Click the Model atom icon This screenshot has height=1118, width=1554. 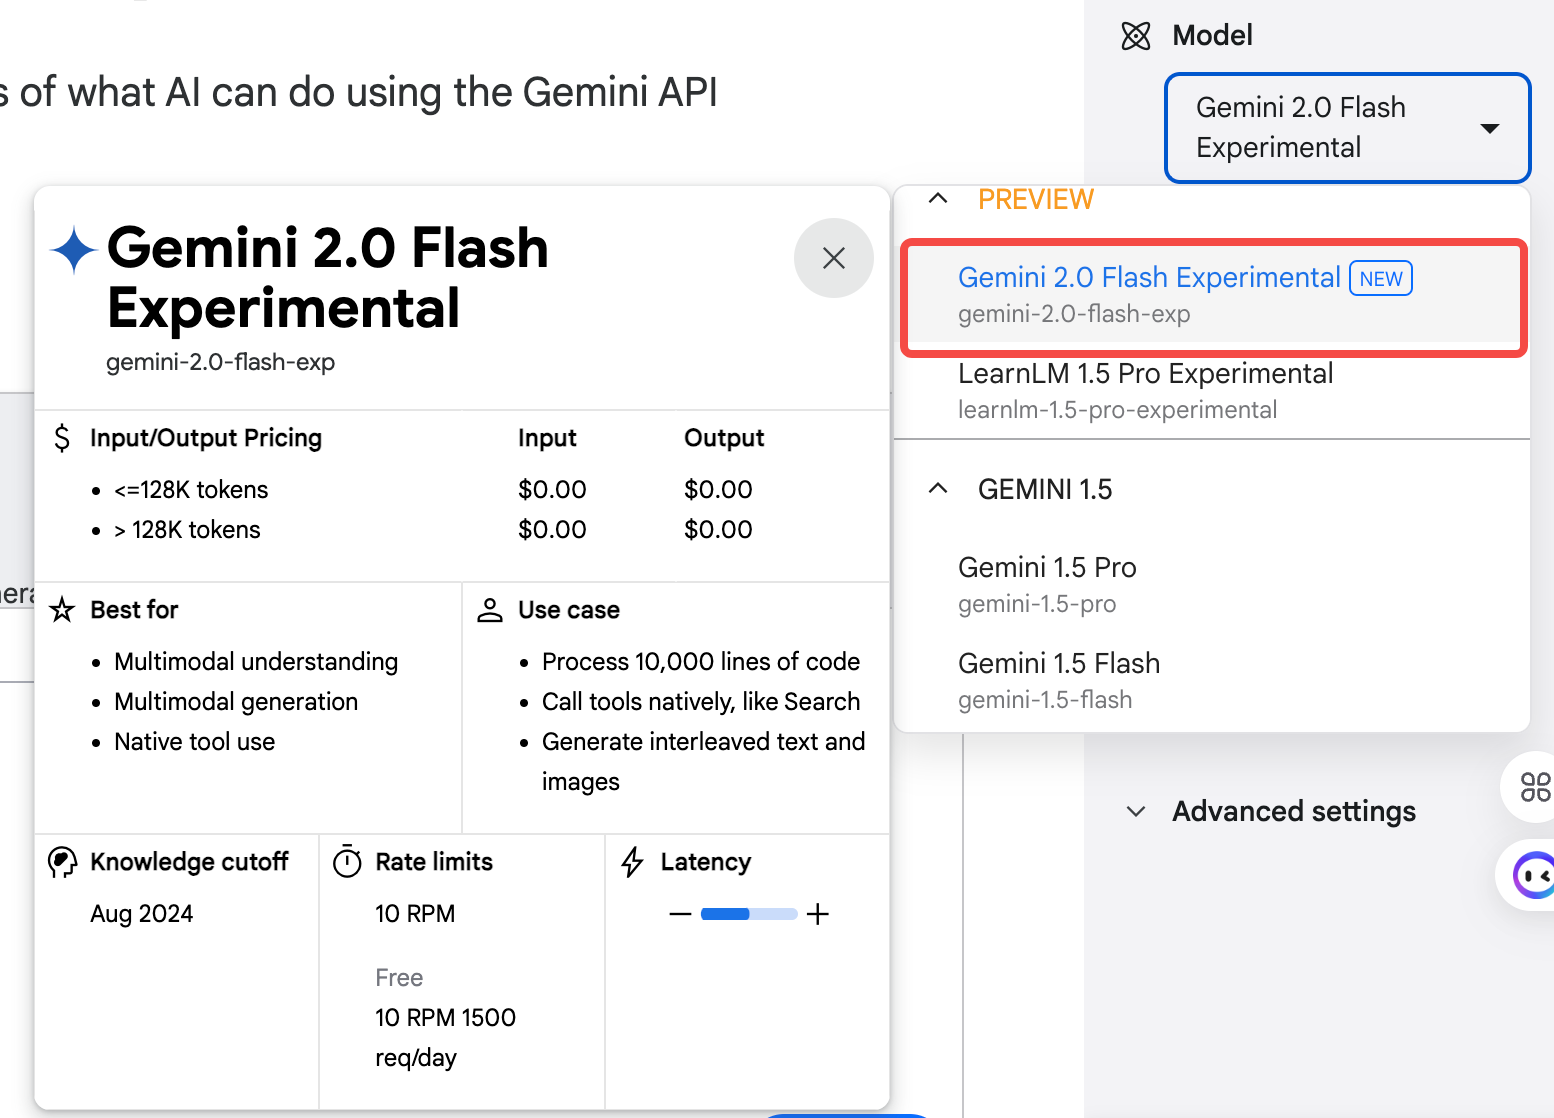pyautogui.click(x=1136, y=36)
